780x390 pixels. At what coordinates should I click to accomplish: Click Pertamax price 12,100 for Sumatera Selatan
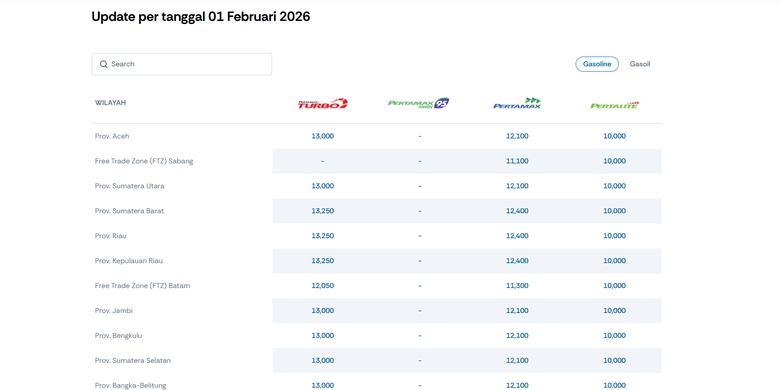(x=517, y=360)
